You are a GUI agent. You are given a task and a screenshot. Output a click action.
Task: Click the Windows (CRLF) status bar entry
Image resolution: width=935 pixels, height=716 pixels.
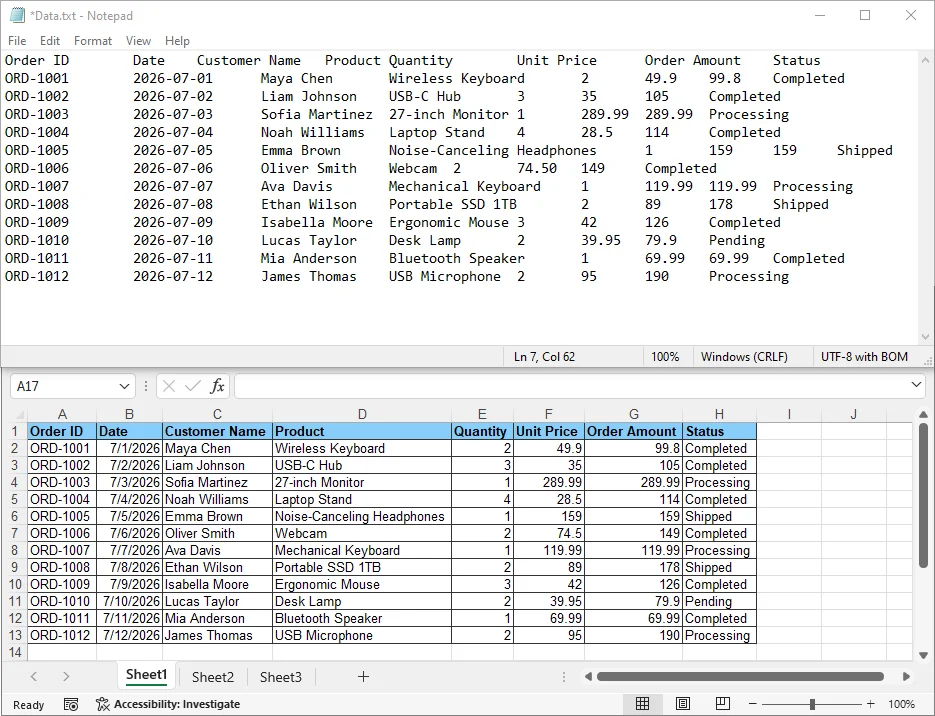(744, 357)
